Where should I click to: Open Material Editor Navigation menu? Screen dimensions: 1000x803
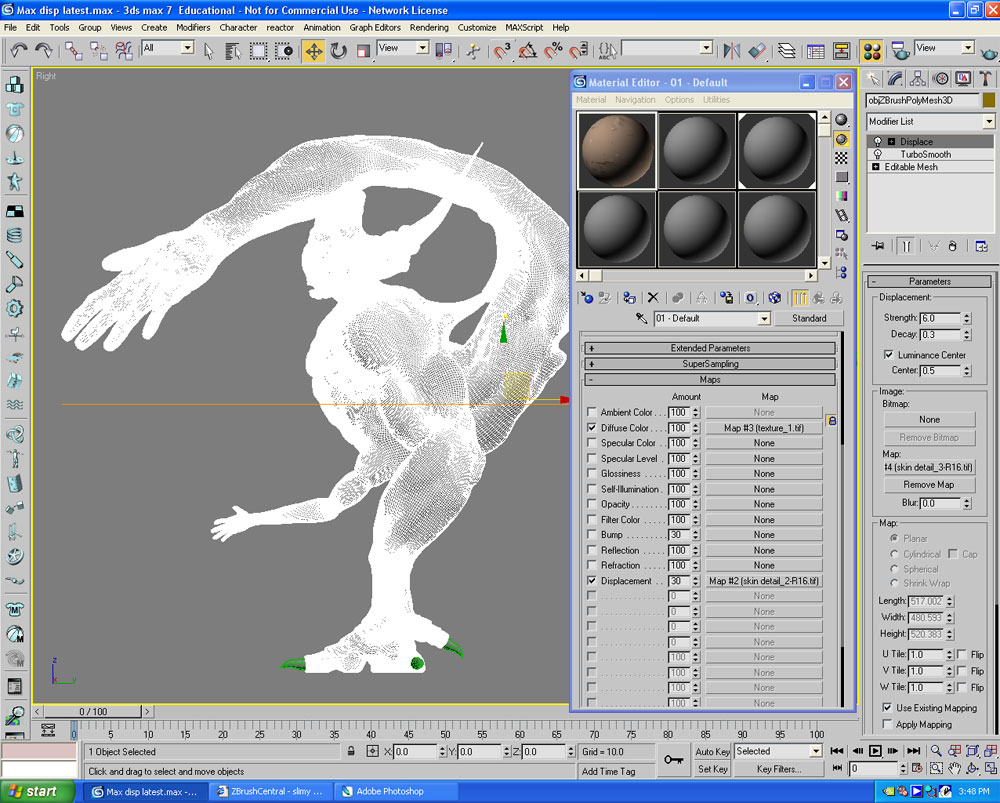click(635, 99)
